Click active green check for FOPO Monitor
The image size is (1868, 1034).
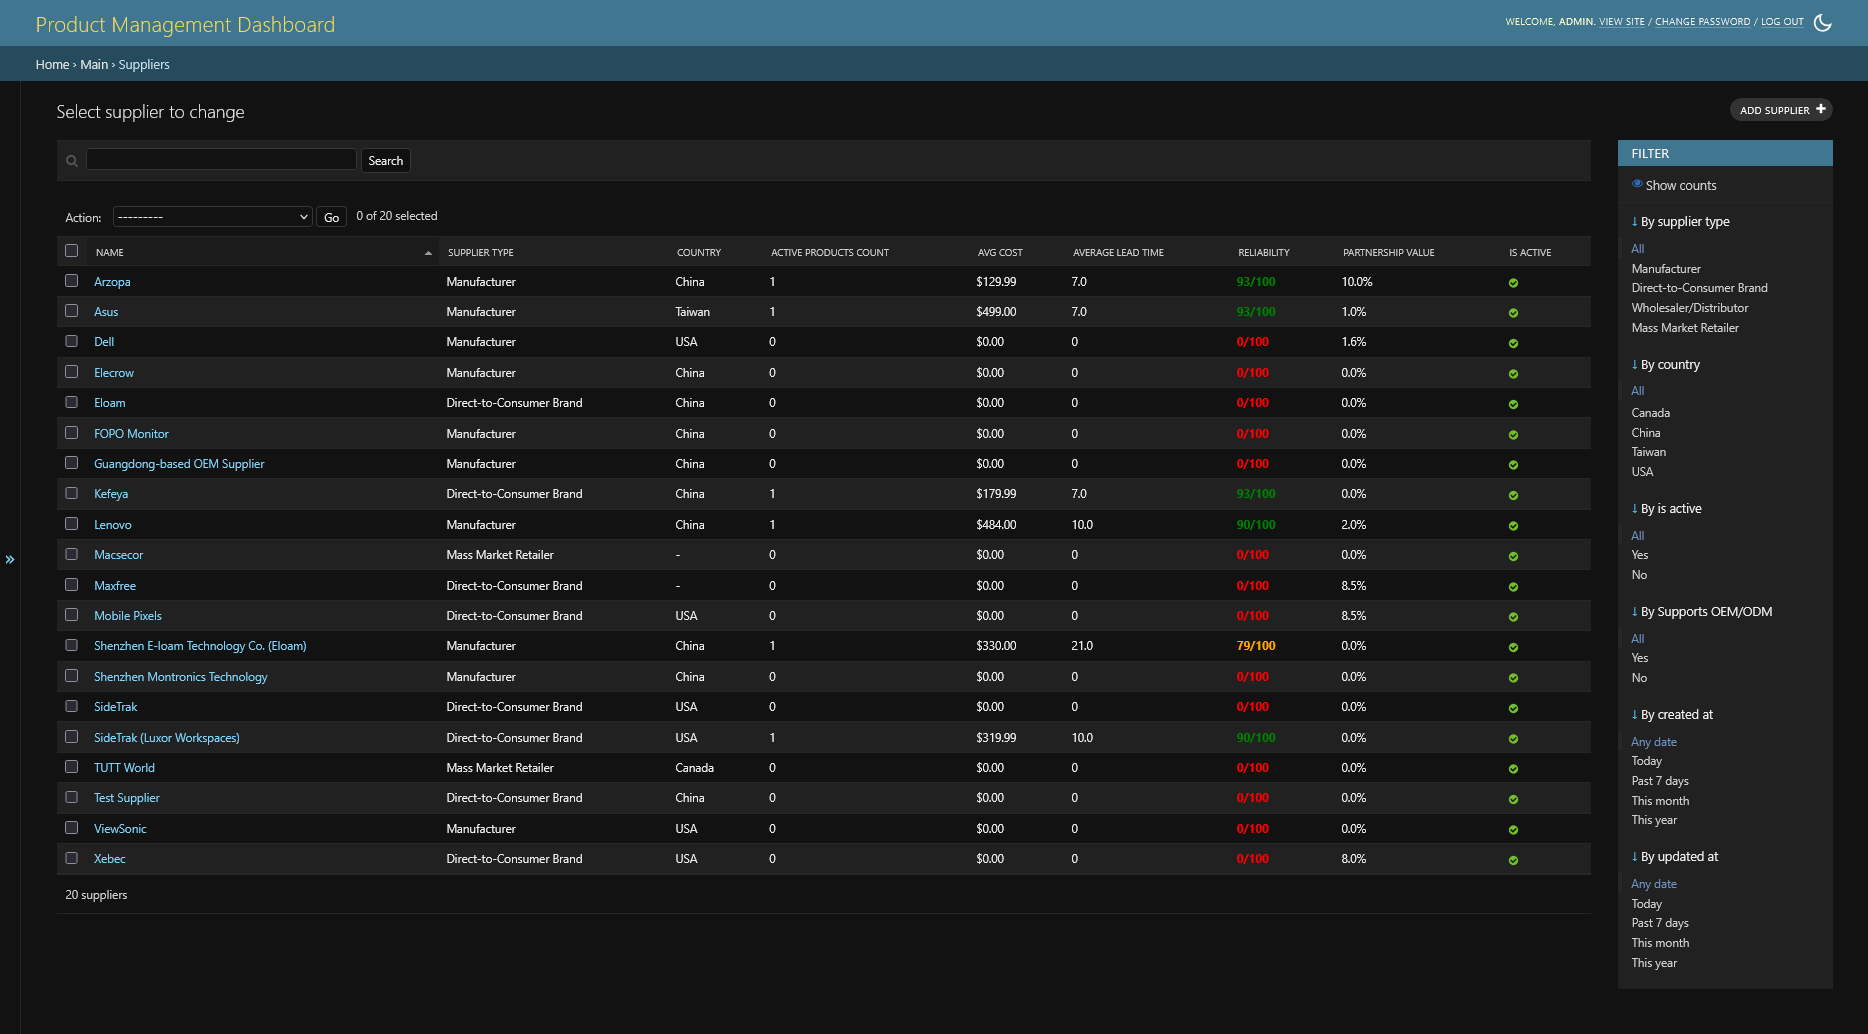pyautogui.click(x=1513, y=435)
